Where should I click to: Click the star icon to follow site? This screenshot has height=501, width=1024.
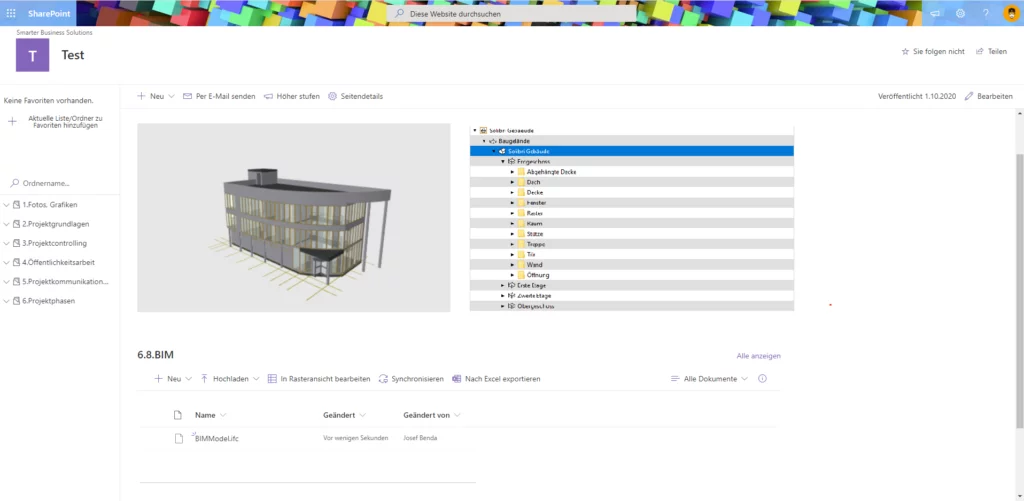pyautogui.click(x=905, y=52)
